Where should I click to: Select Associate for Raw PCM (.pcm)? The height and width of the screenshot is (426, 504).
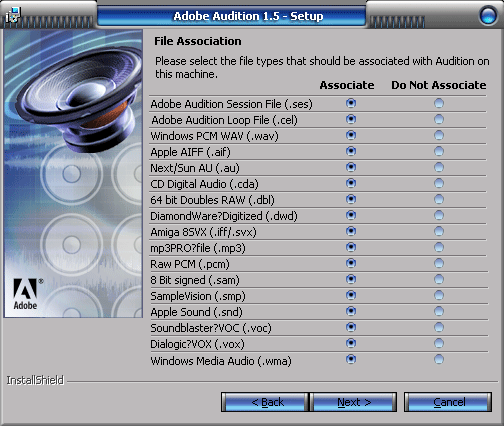[x=351, y=263]
